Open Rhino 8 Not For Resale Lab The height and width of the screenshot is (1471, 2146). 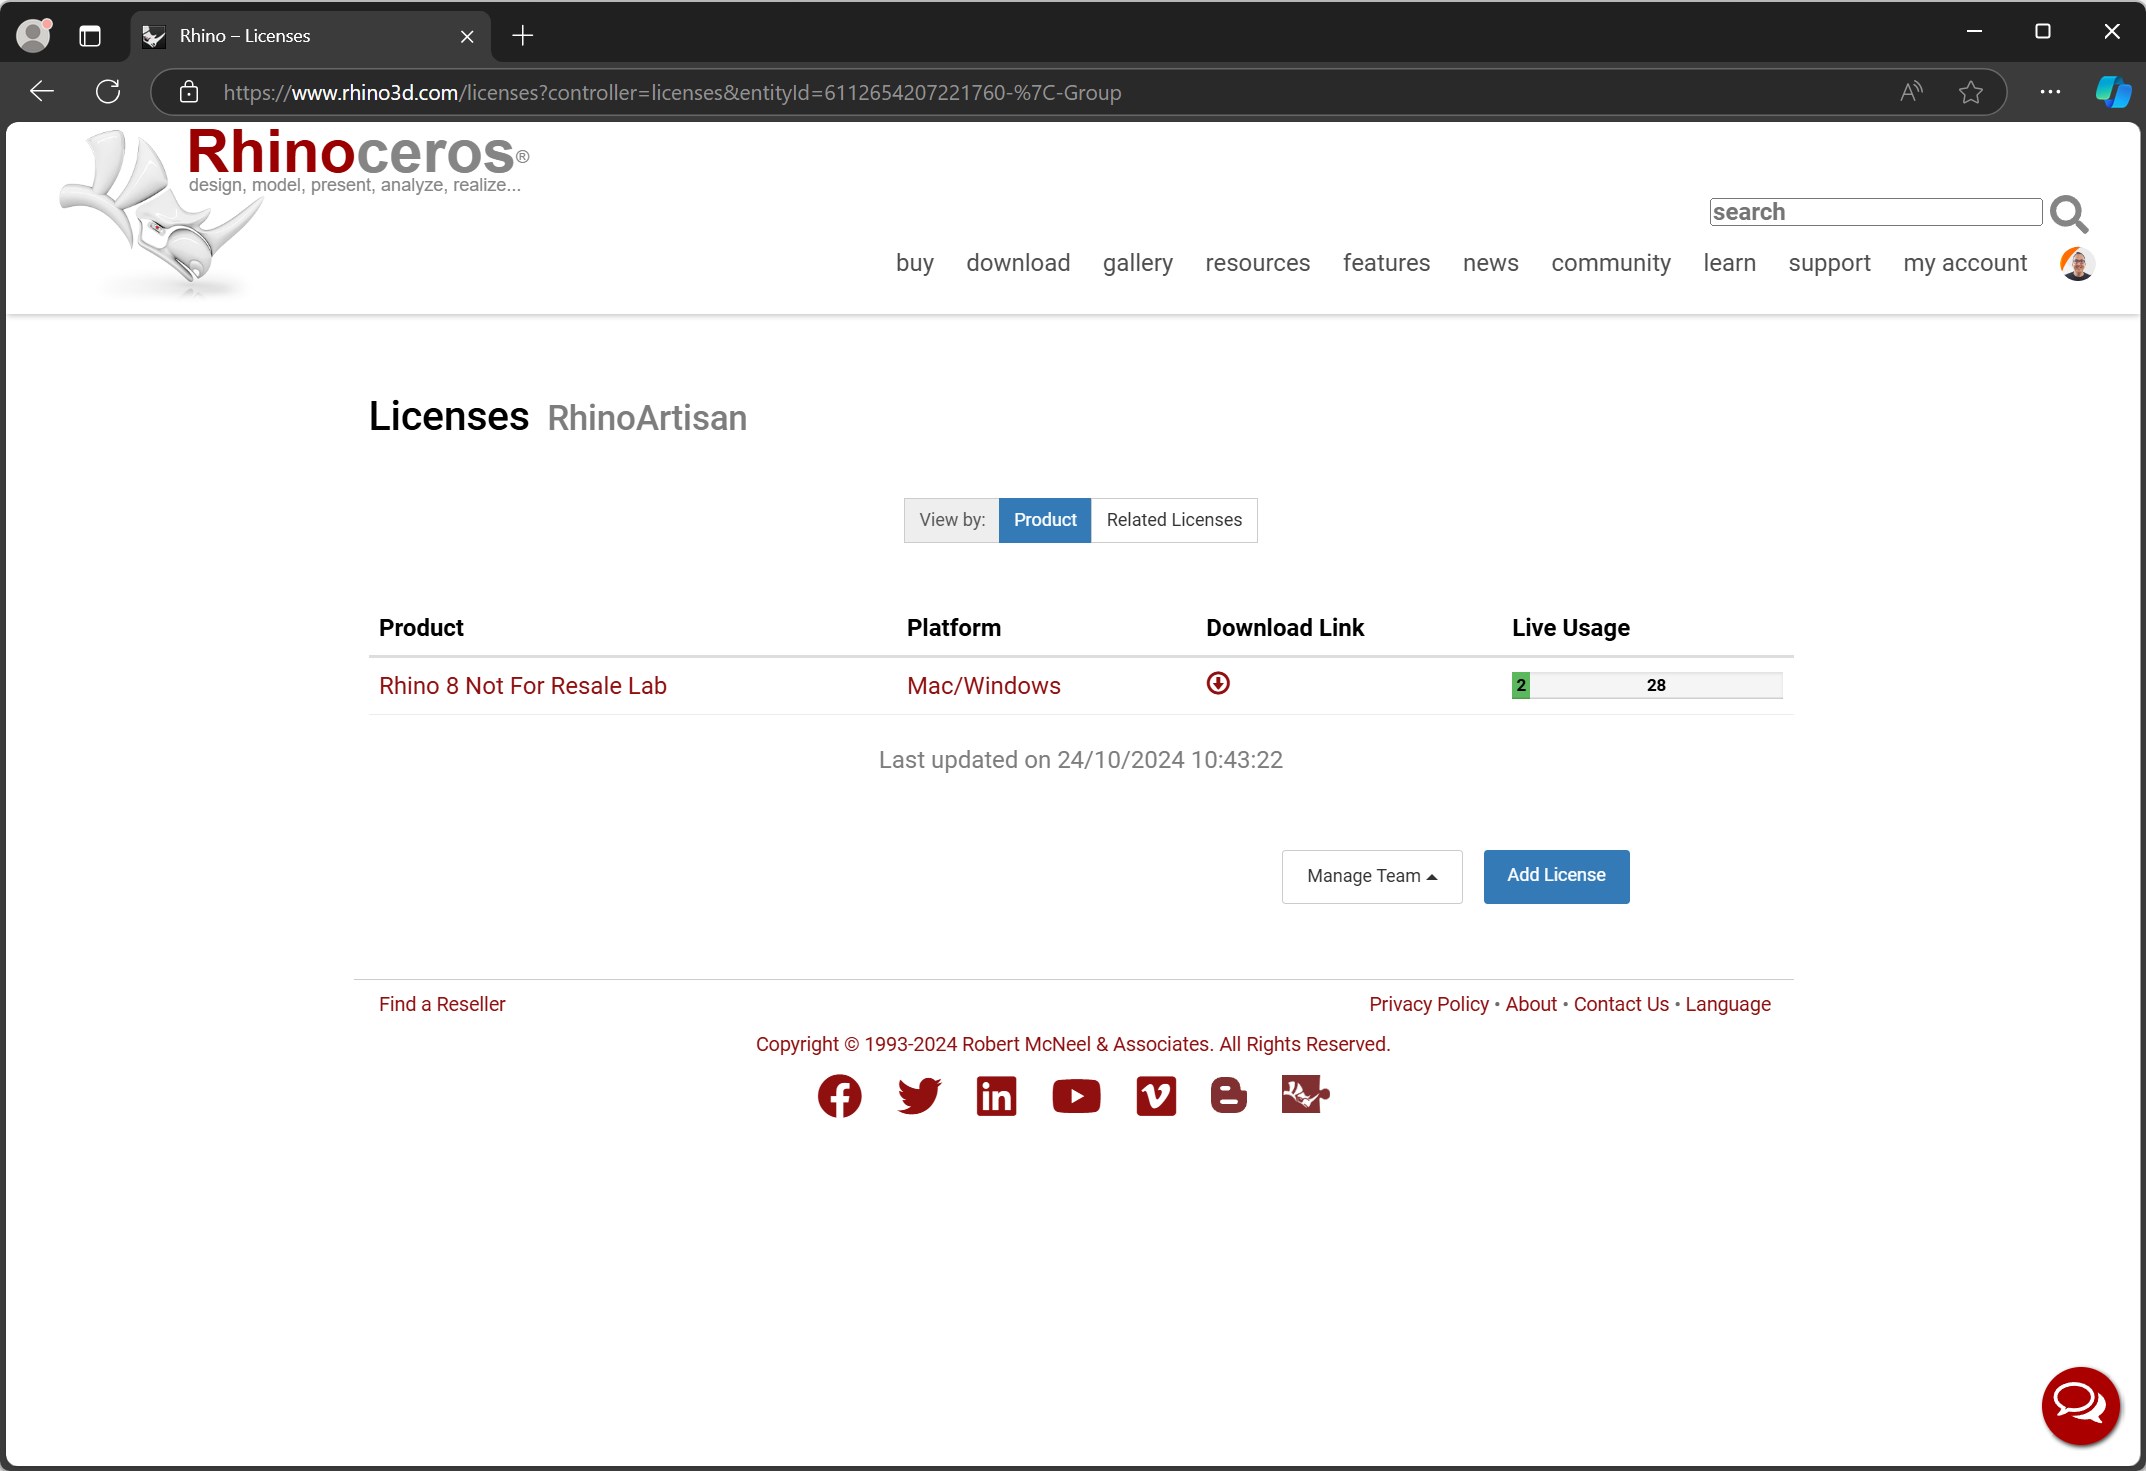pos(523,686)
